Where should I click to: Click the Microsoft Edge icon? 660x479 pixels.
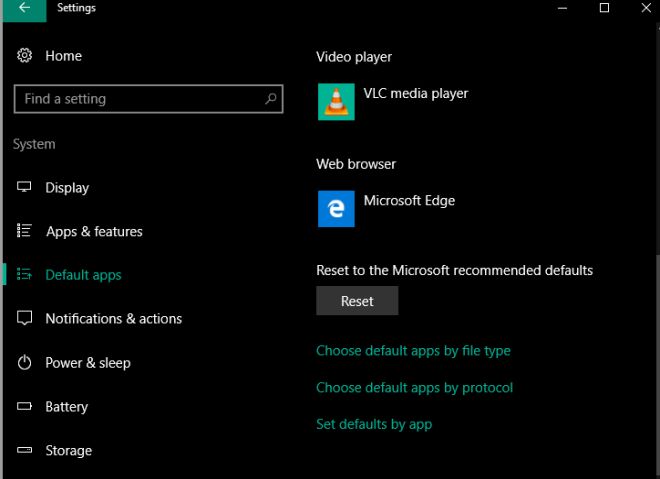[336, 209]
